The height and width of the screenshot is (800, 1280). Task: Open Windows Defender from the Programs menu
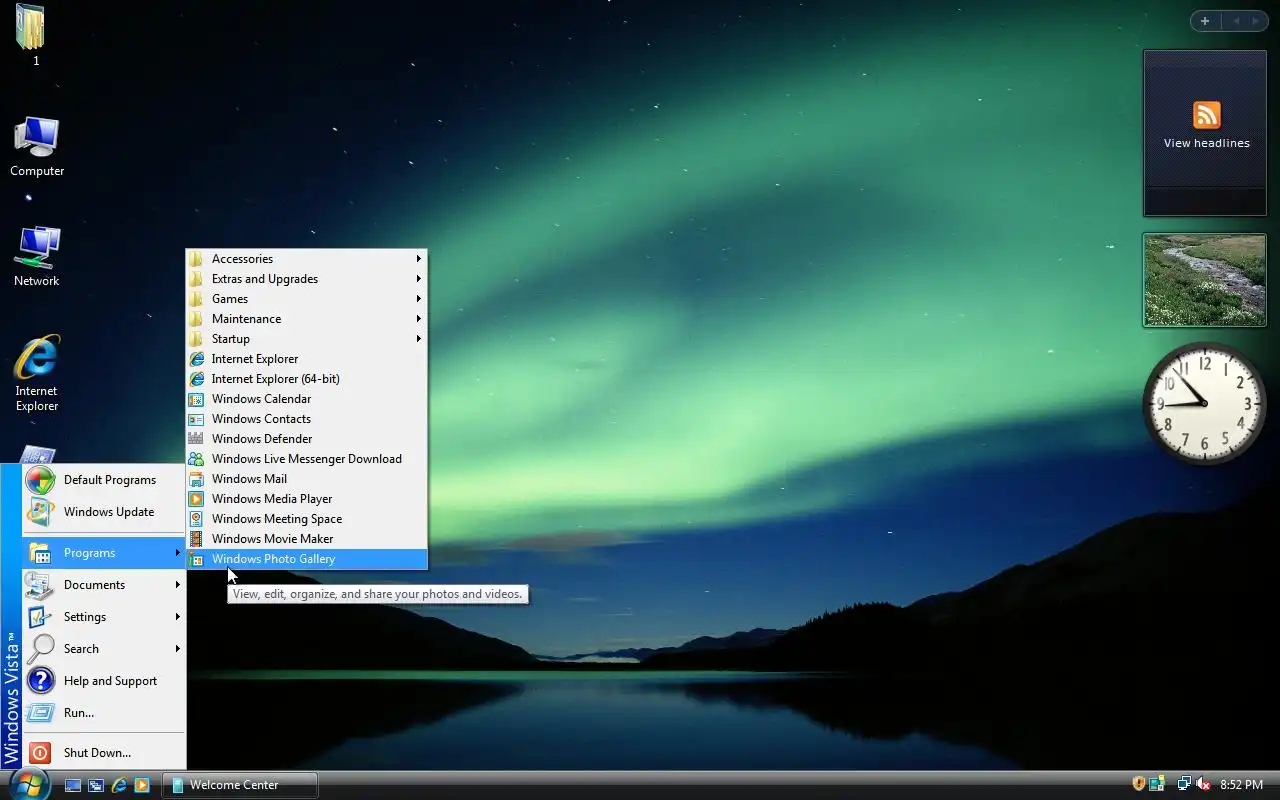[x=306, y=439]
